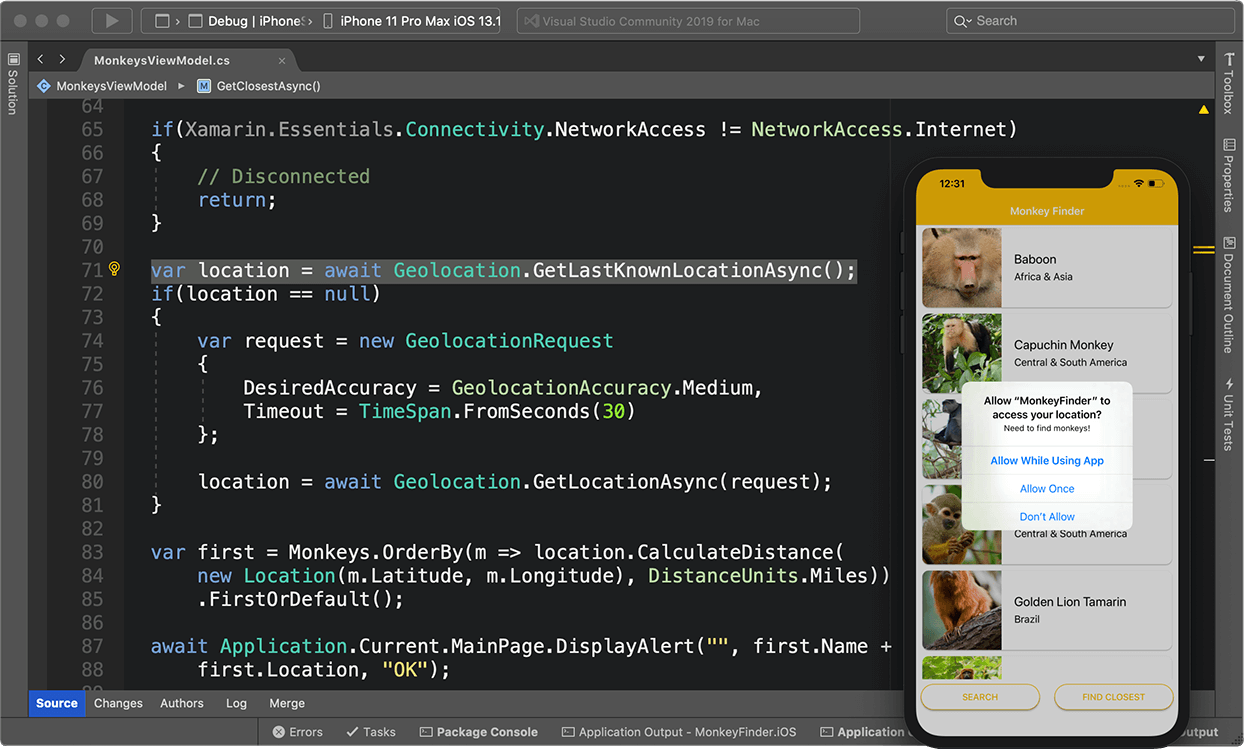The width and height of the screenshot is (1244, 749).
Task: Select the Baboon thumbnail in Monkey Finder
Action: tap(961, 268)
